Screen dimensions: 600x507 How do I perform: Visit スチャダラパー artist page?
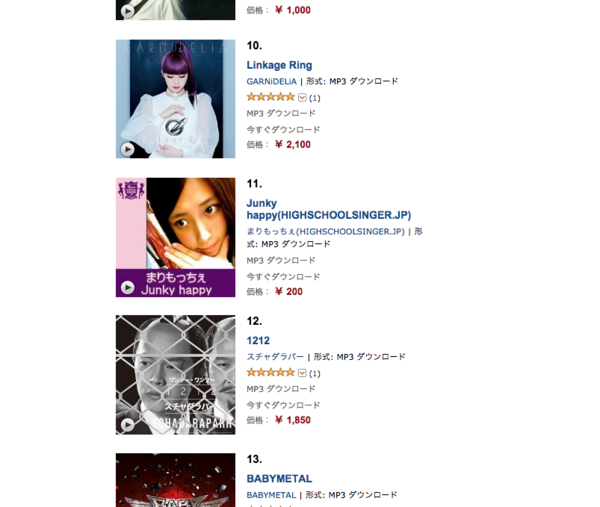click(275, 357)
